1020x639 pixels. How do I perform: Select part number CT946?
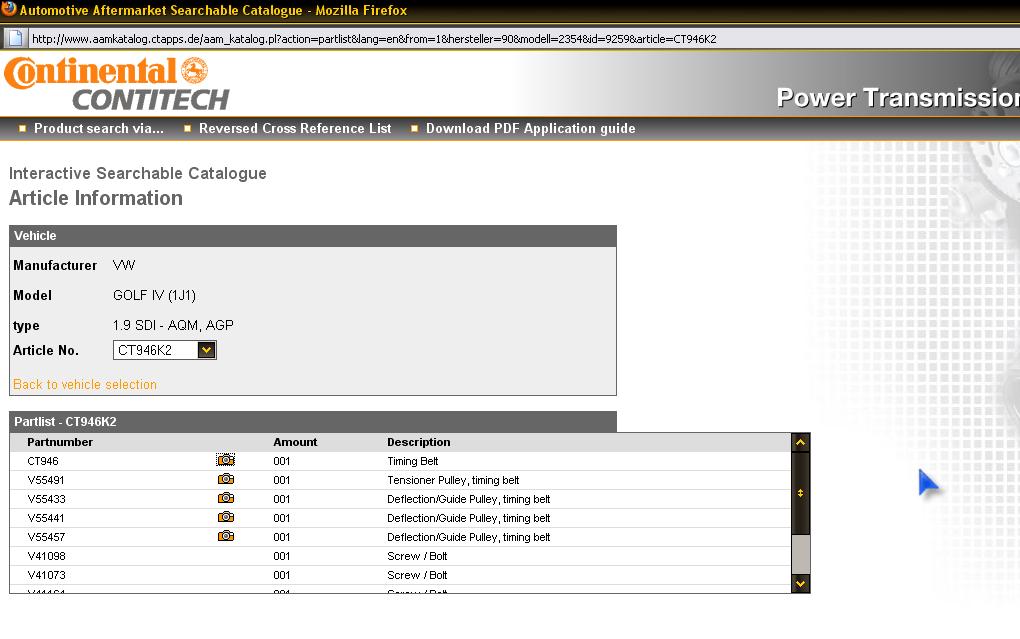pos(43,461)
